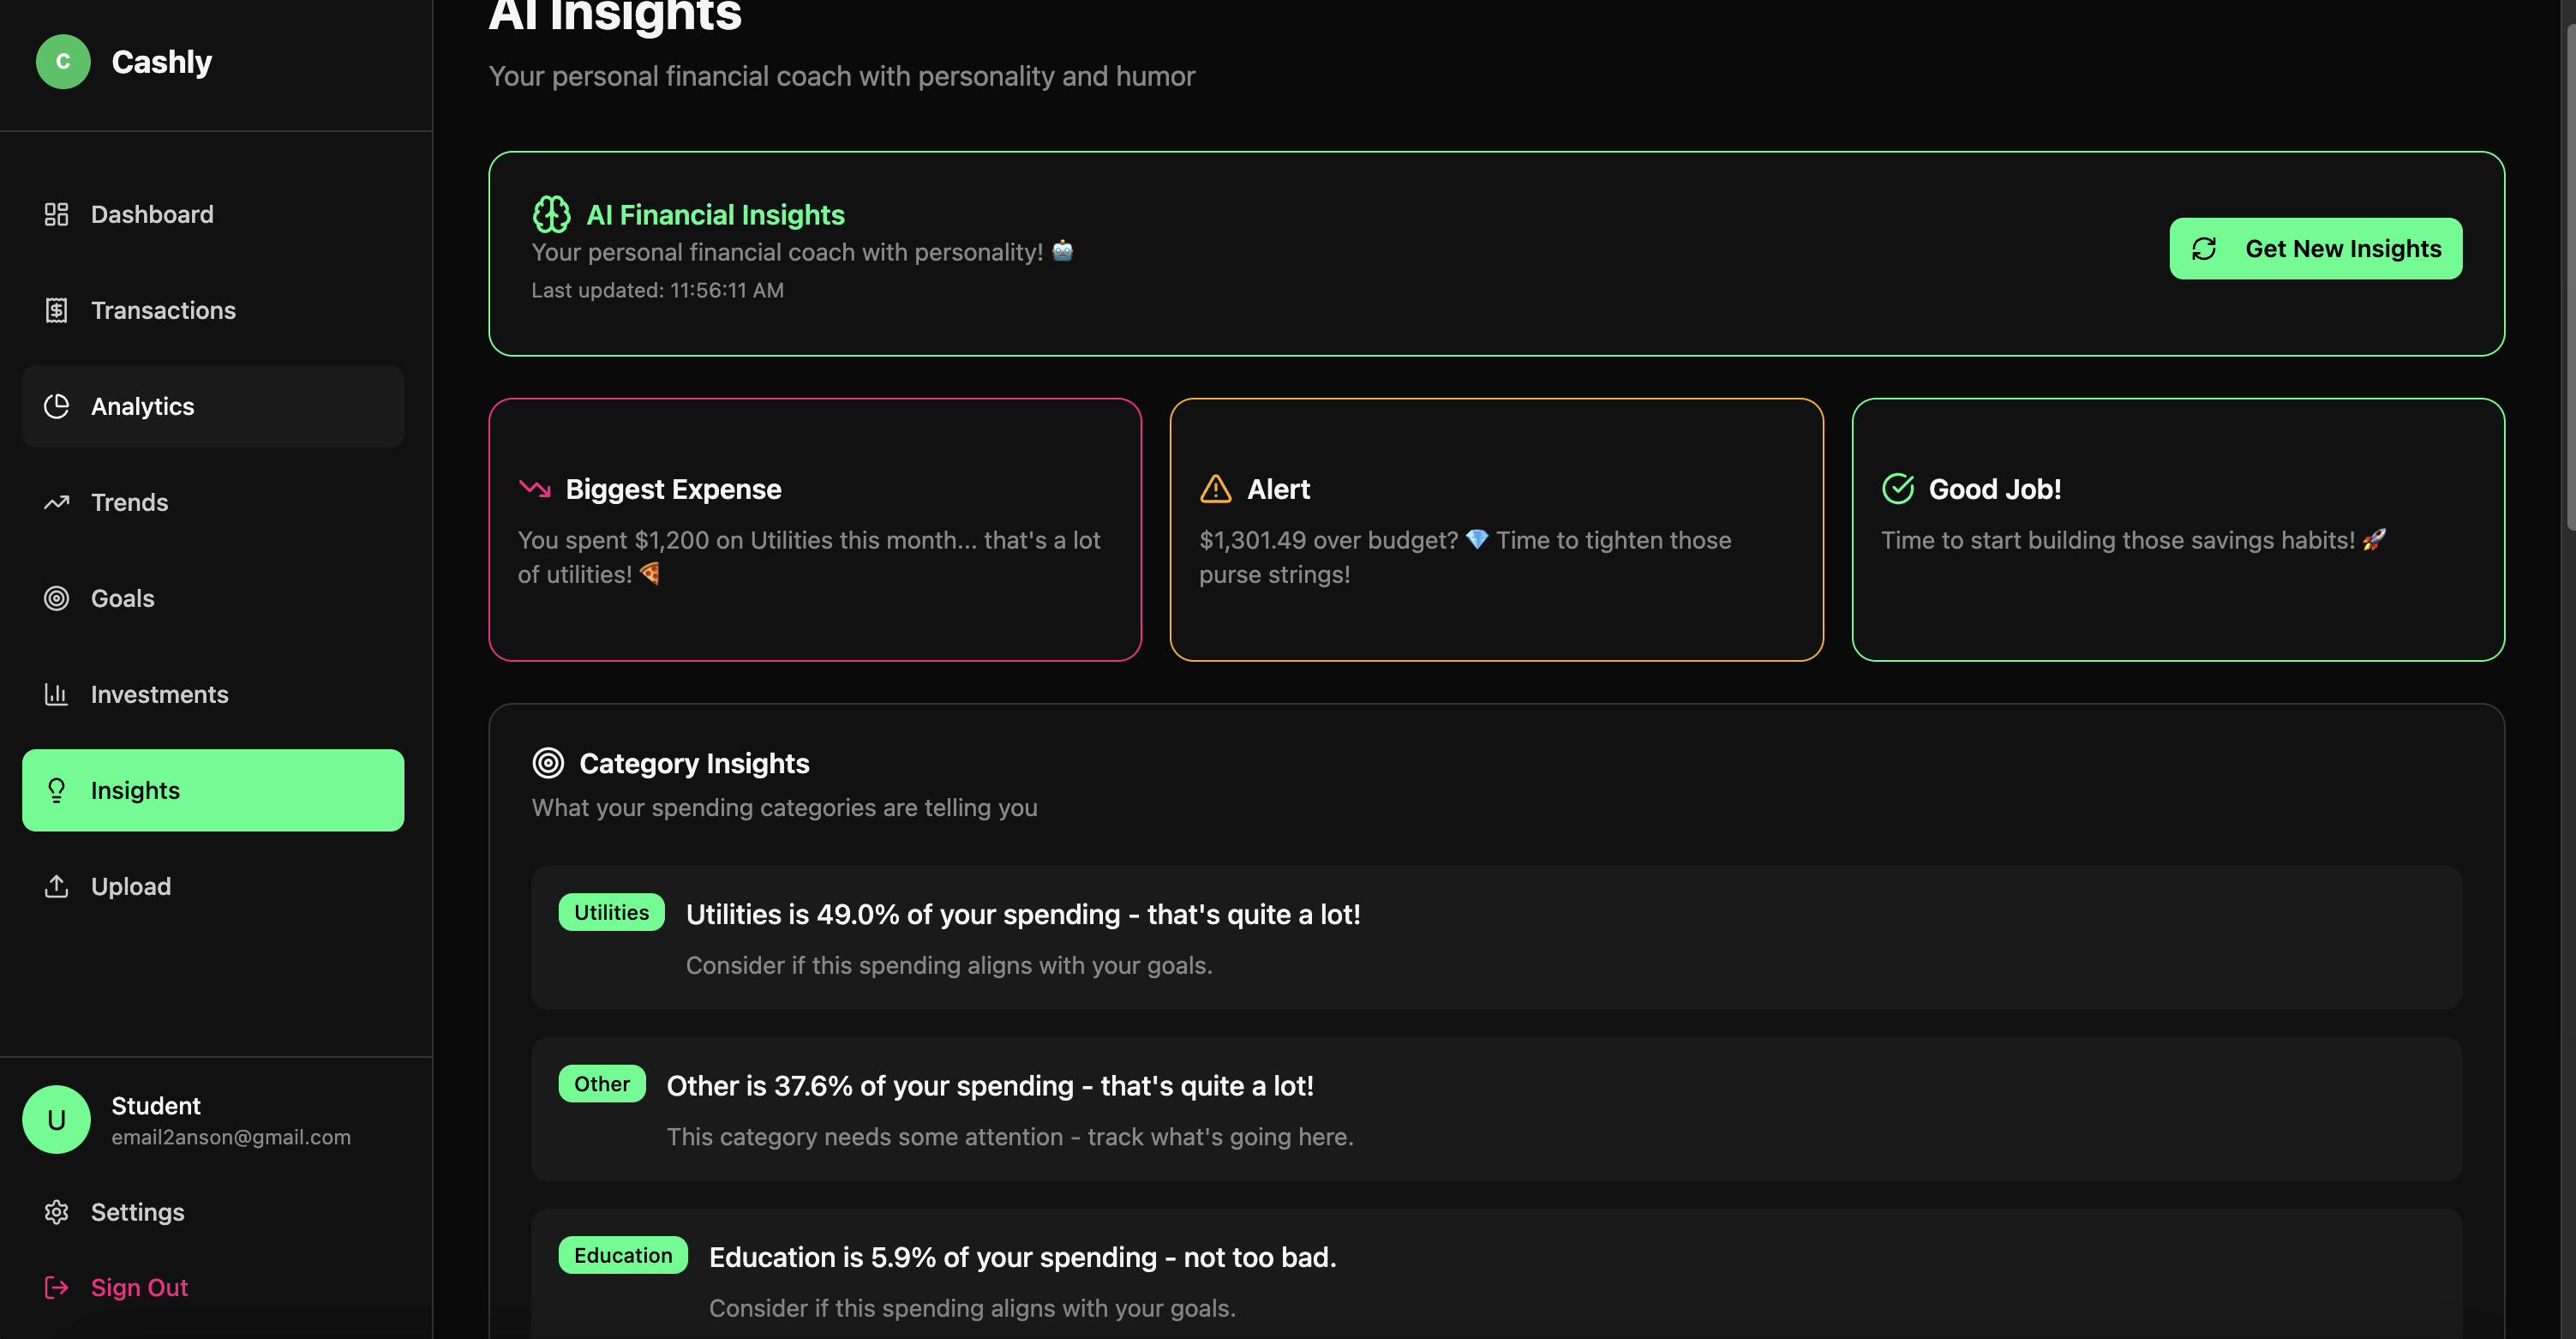Click Get New Insights button

(2315, 248)
